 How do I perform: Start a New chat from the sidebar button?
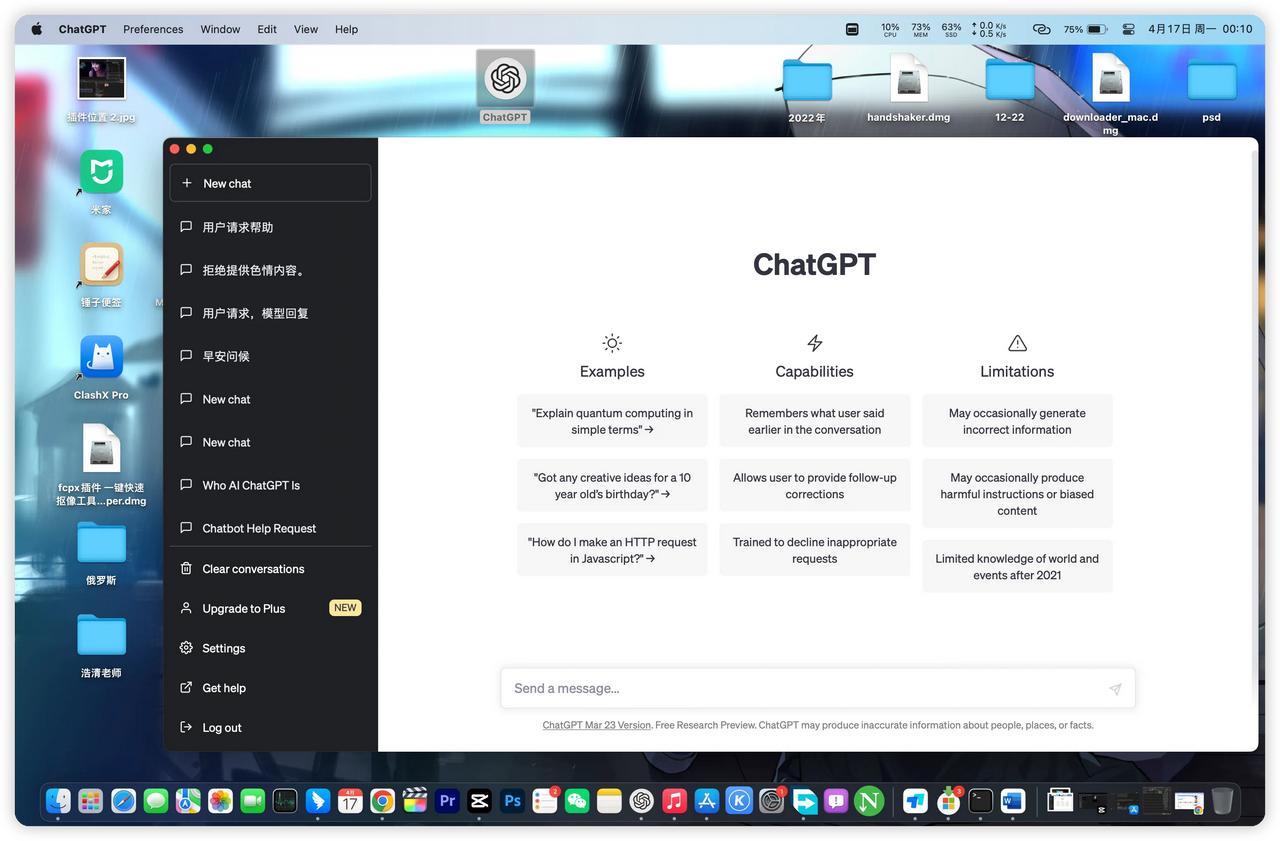coord(270,183)
